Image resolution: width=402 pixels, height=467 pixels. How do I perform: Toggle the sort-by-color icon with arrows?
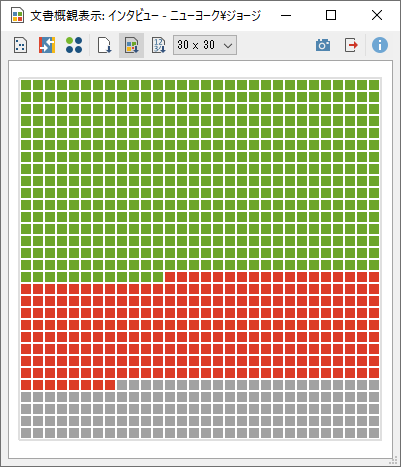(x=47, y=45)
